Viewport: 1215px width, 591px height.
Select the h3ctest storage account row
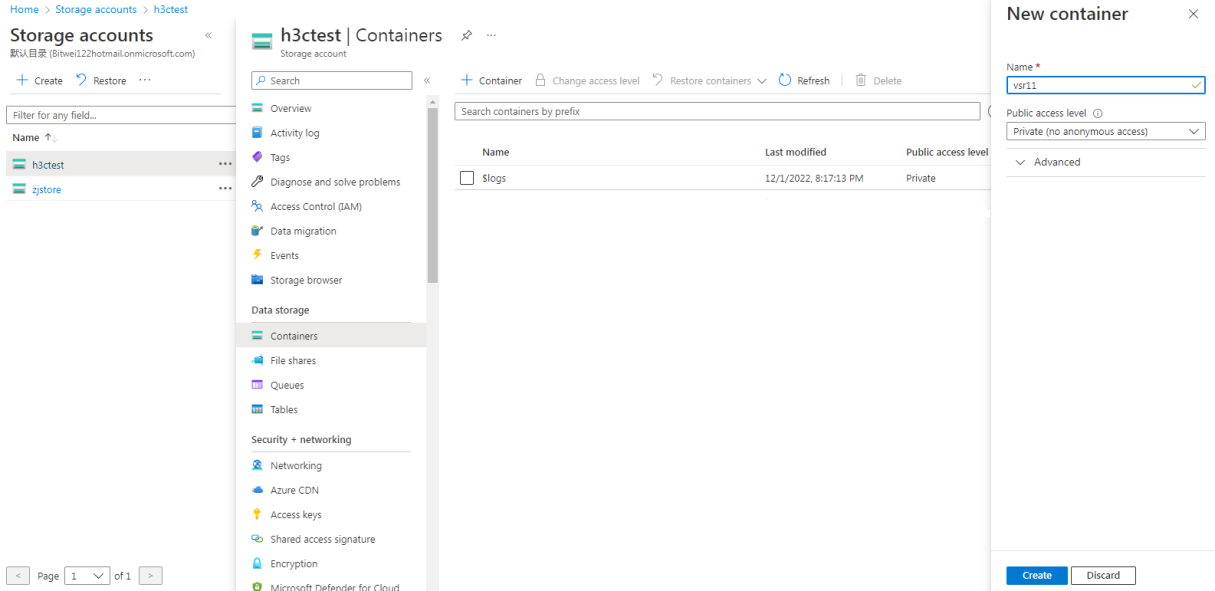(121, 164)
